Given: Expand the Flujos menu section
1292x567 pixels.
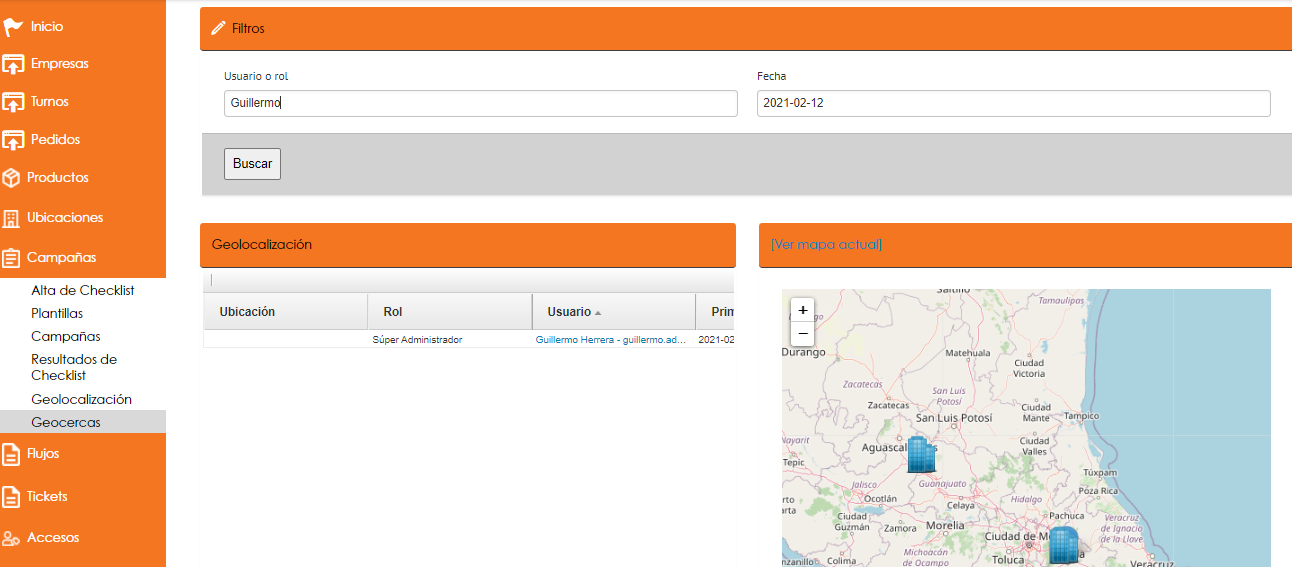Looking at the screenshot, I should (43, 454).
